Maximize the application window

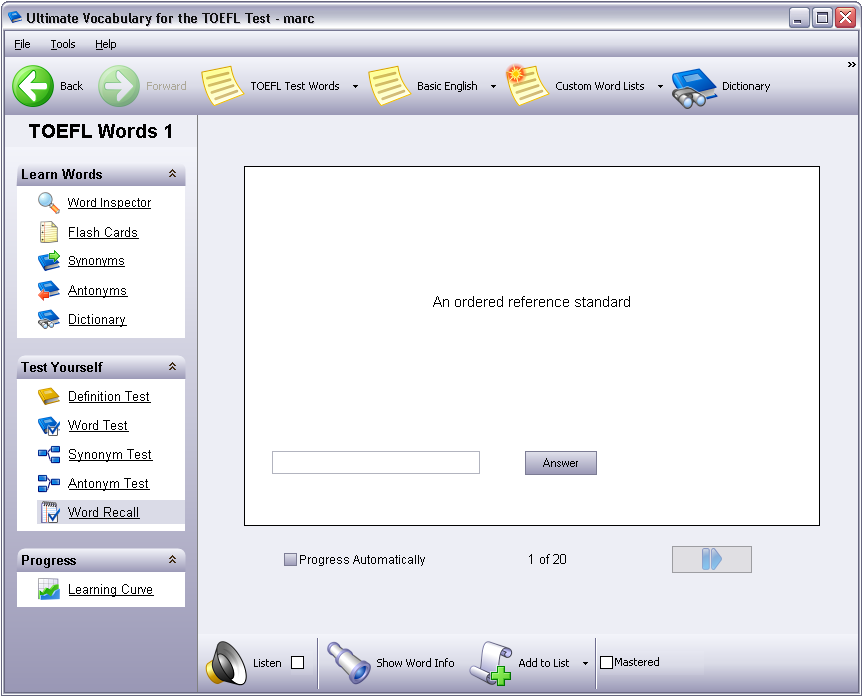(x=822, y=18)
